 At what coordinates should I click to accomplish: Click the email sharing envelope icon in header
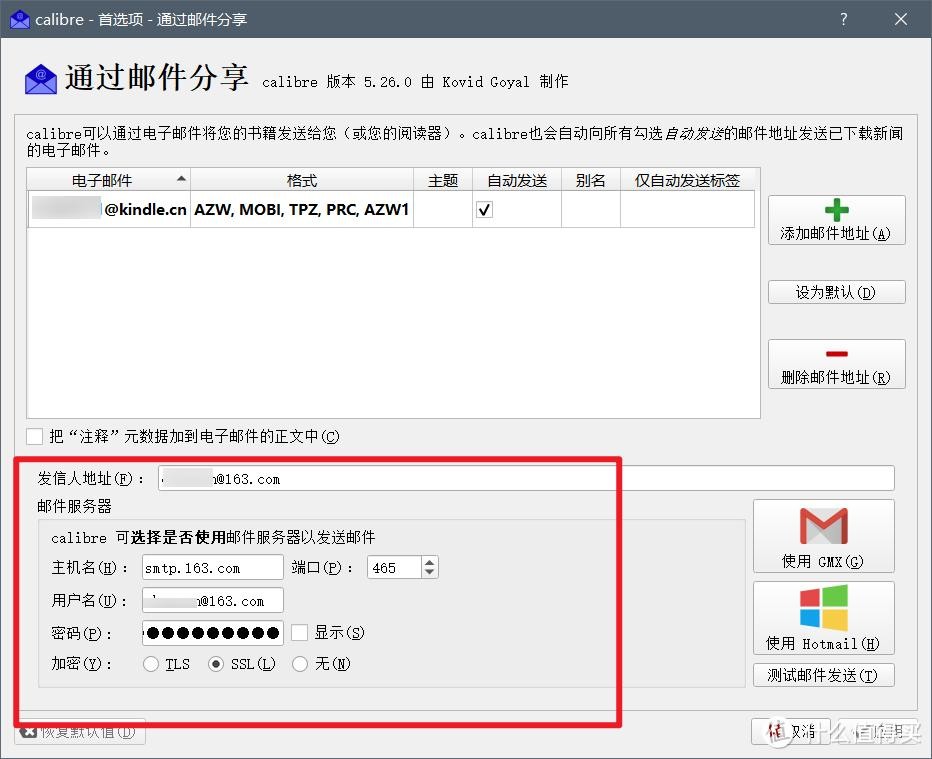coord(41,79)
